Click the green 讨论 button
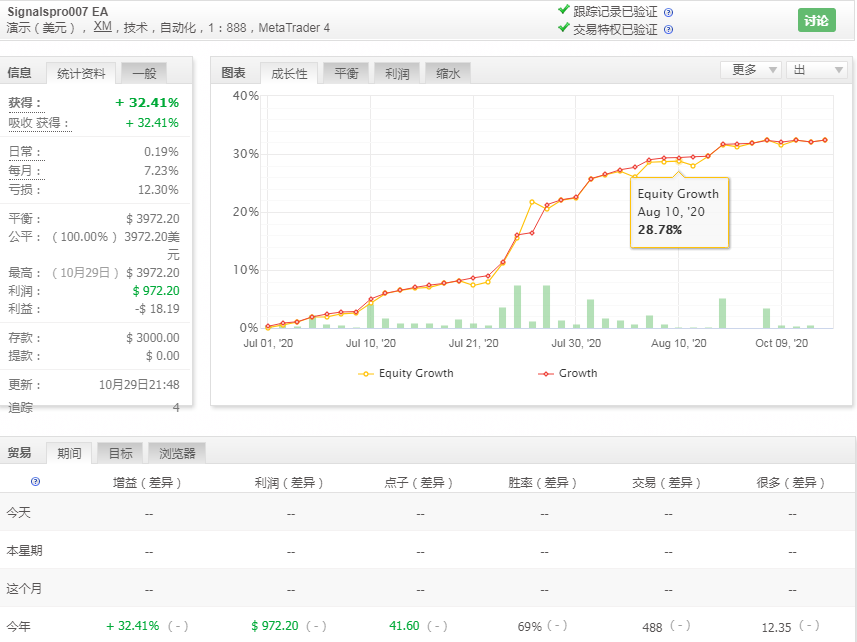 (x=816, y=20)
